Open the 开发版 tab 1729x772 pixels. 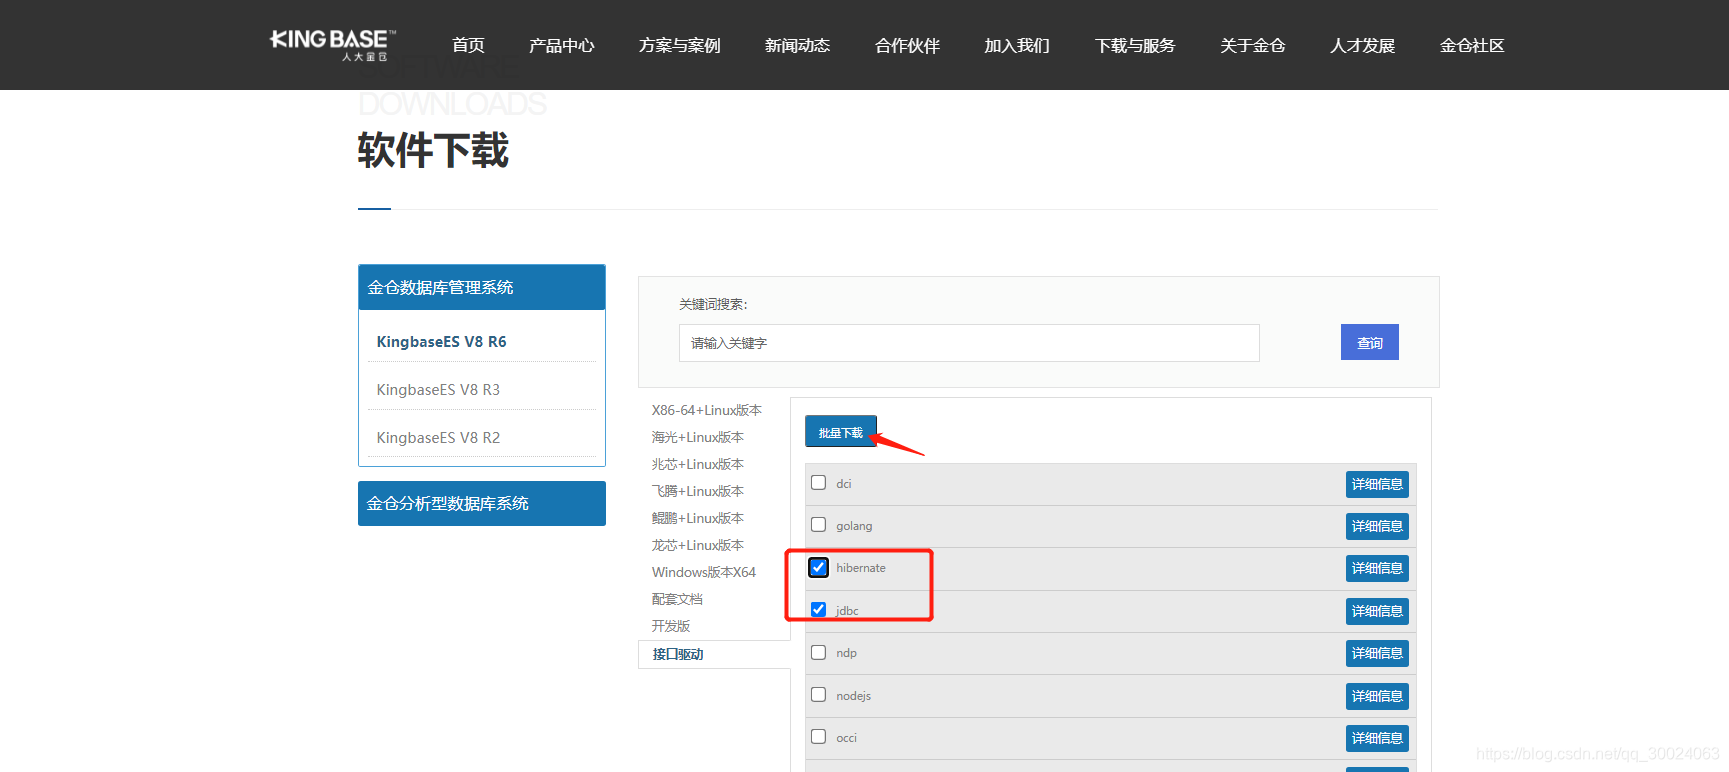[671, 626]
